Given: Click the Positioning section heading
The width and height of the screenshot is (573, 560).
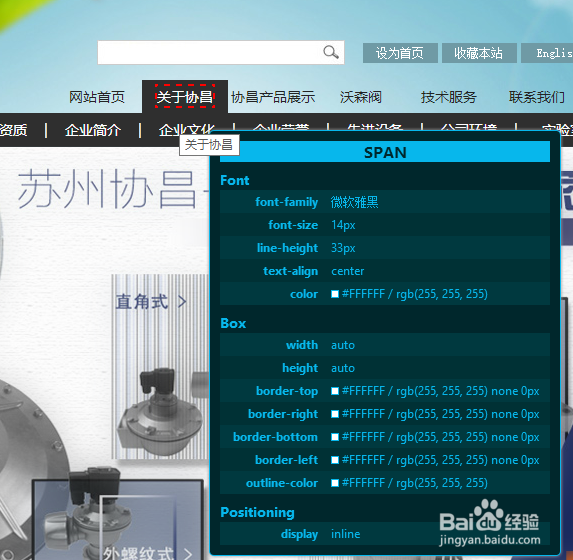Looking at the screenshot, I should [257, 512].
